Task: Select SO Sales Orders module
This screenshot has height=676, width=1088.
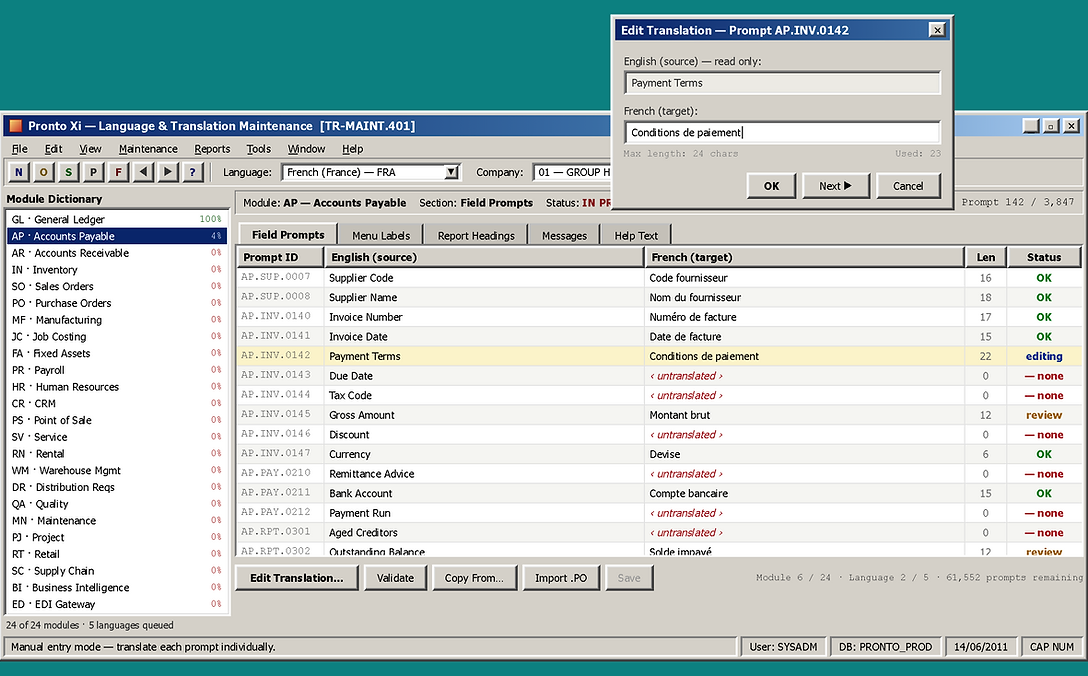Action: point(117,286)
